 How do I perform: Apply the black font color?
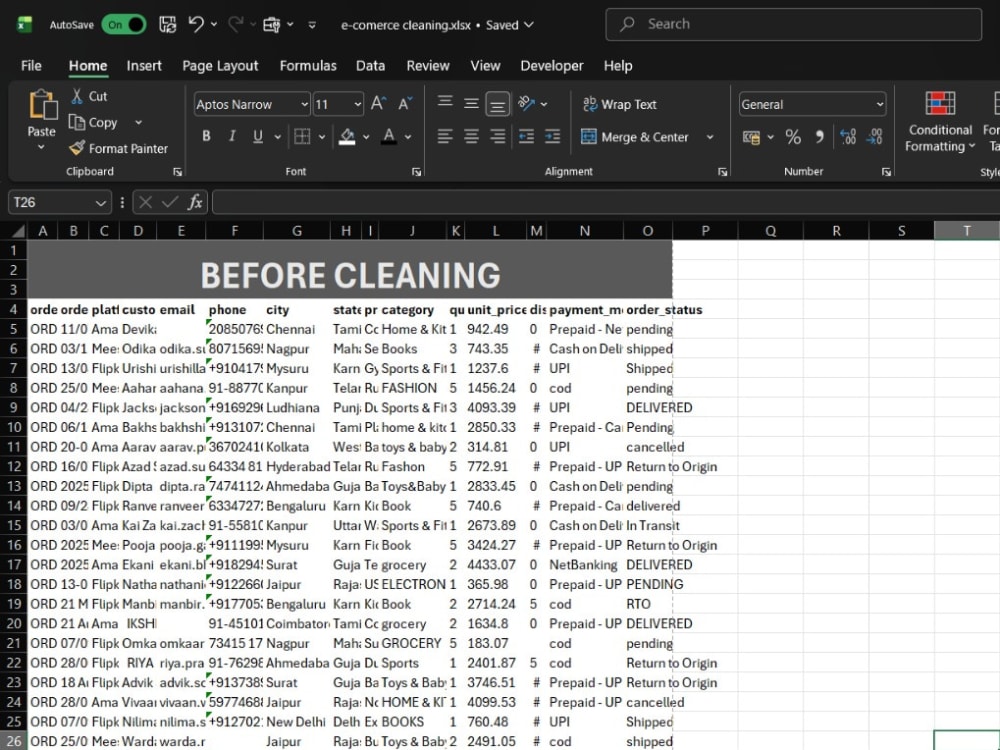click(389, 136)
